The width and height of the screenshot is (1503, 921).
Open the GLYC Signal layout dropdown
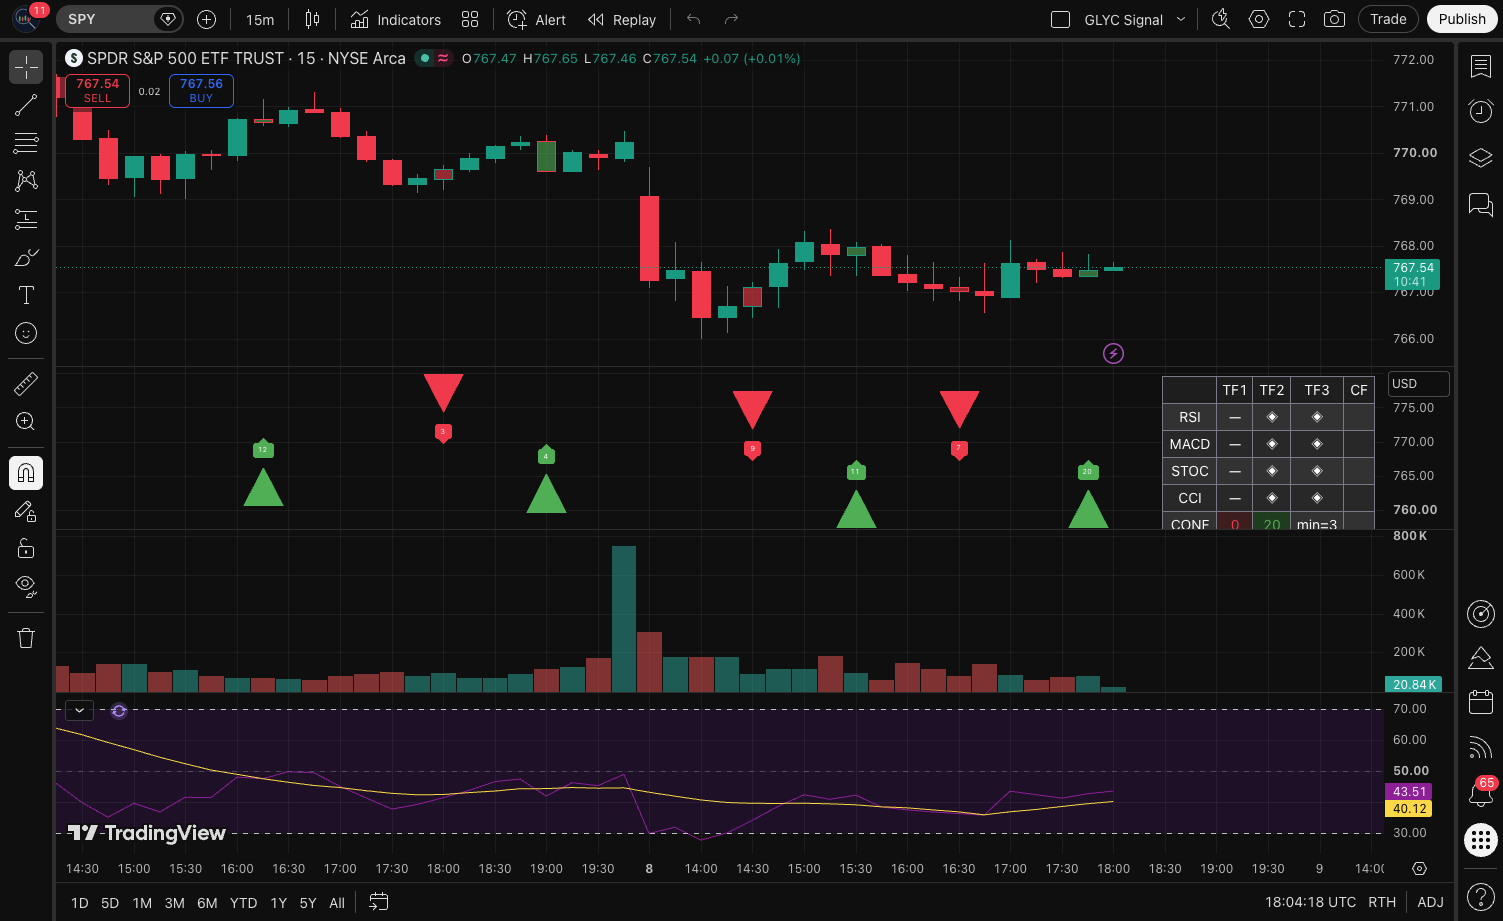tap(1181, 19)
